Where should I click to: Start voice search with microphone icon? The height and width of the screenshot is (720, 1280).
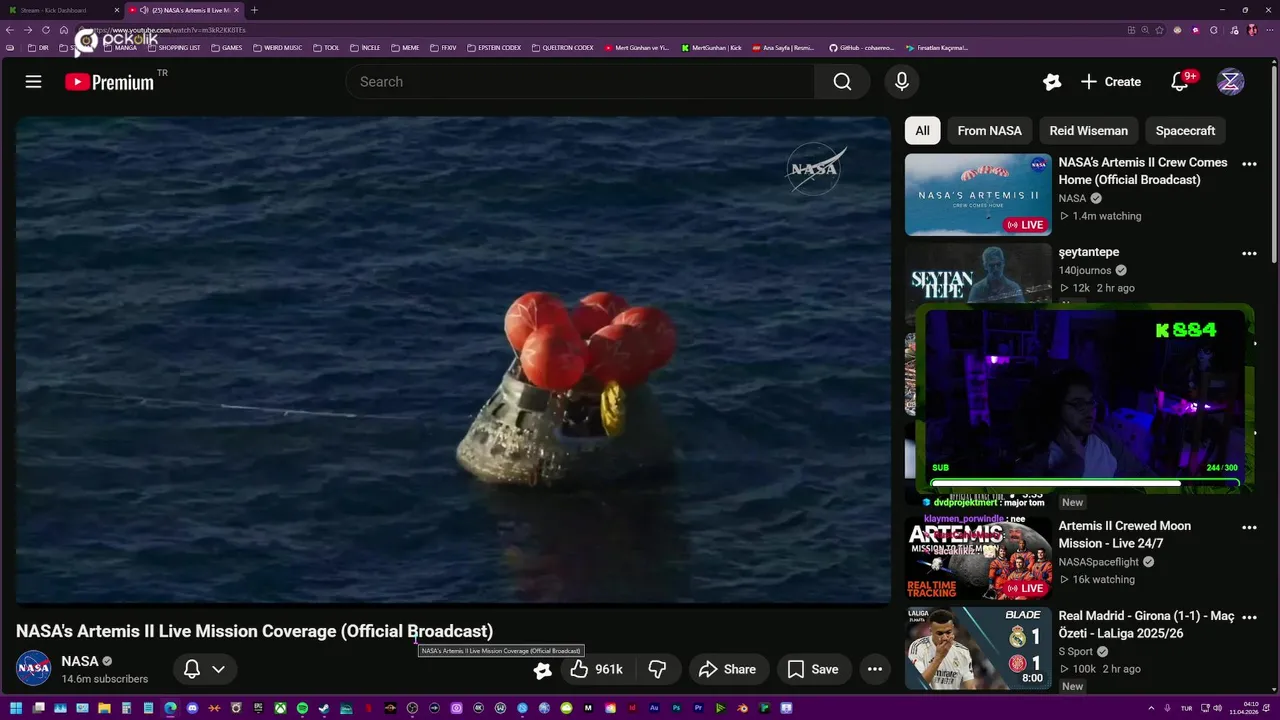[x=902, y=82]
